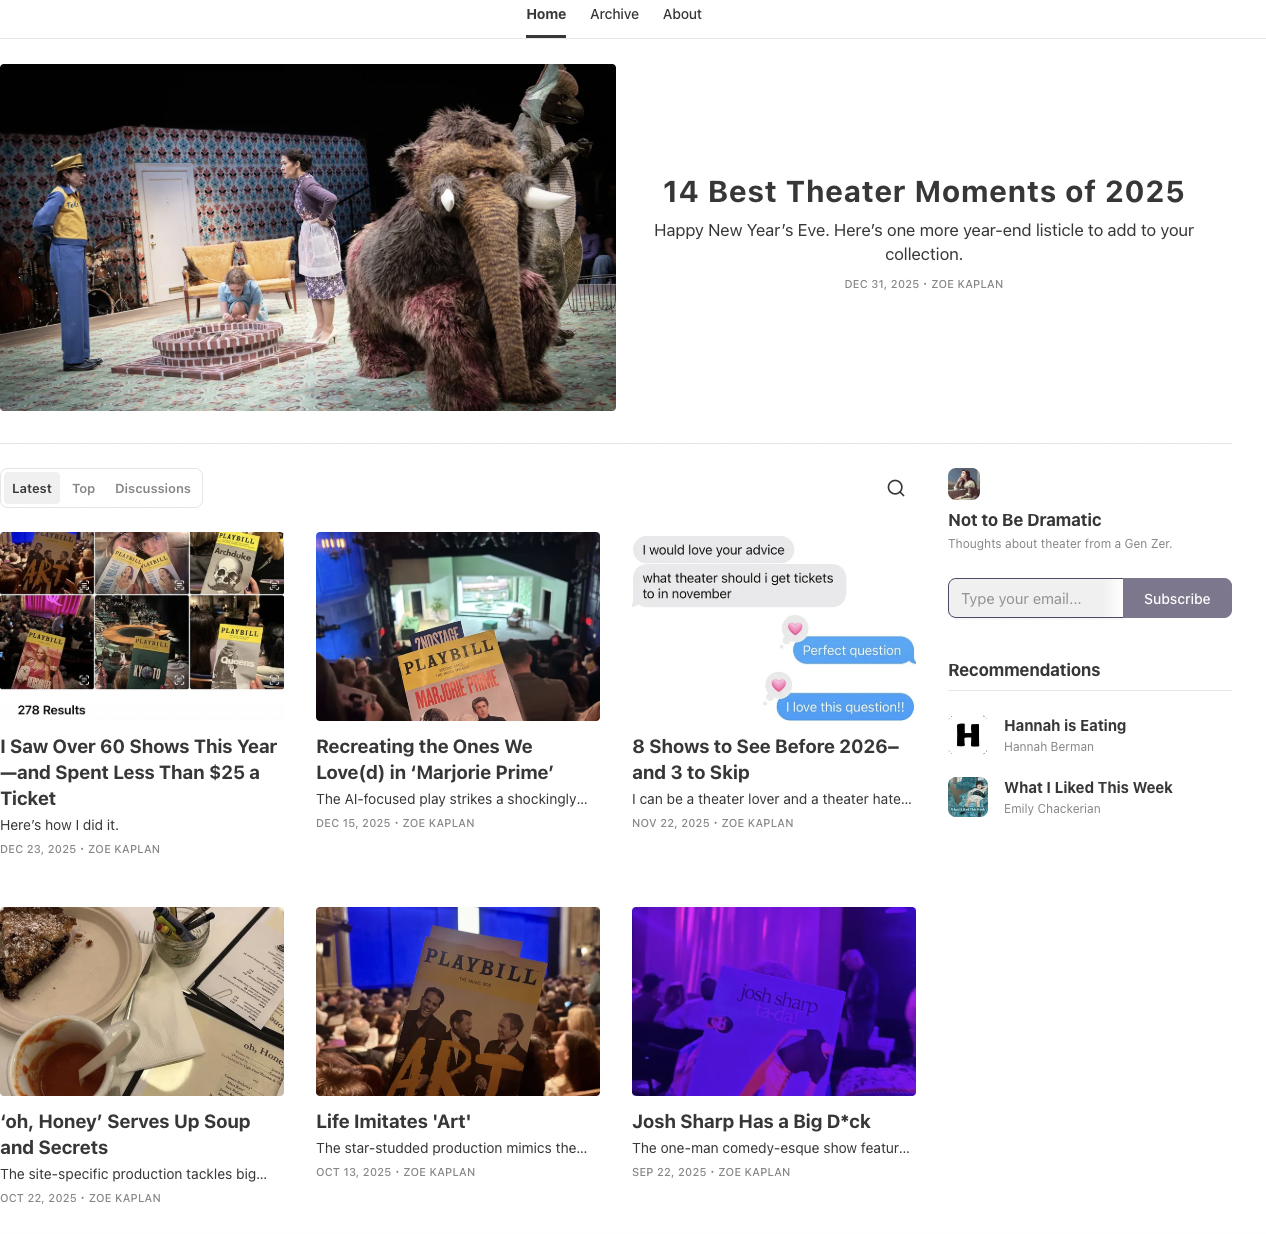Click into the email address field
Screen dimensions: 1266x1234
(x=1035, y=598)
